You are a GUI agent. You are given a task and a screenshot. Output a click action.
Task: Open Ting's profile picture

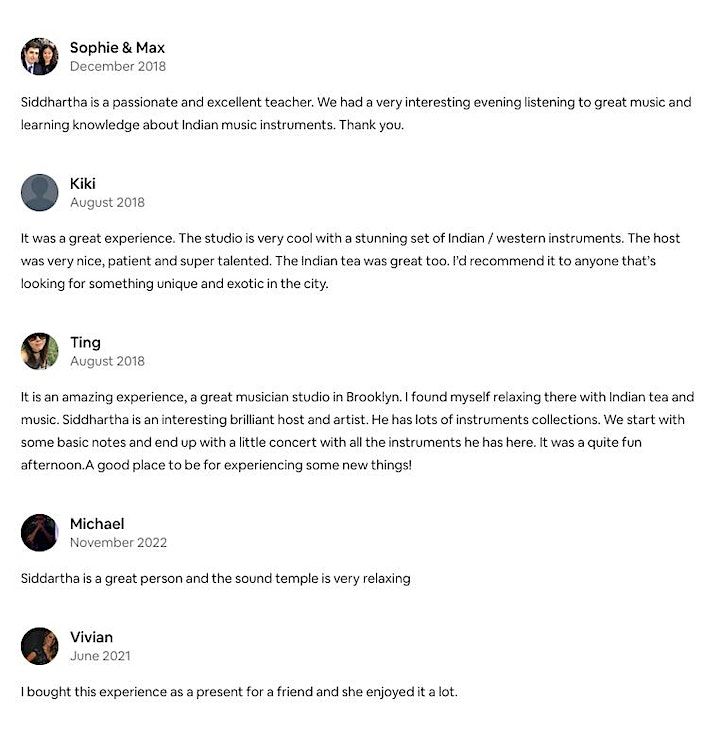tap(39, 352)
